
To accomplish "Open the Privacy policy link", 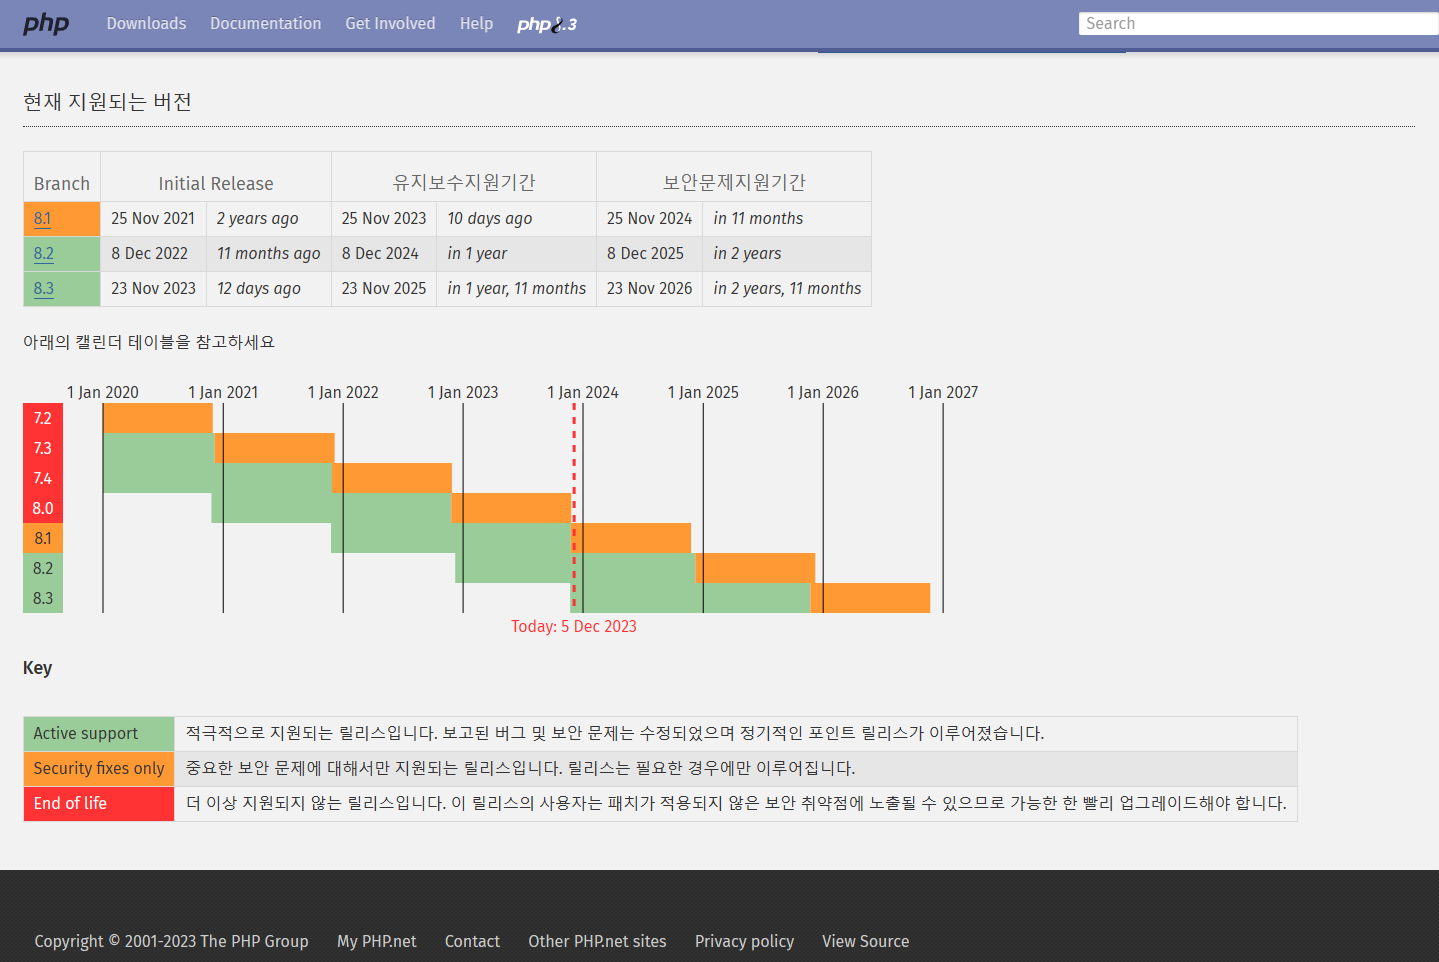I will click(x=744, y=941).
